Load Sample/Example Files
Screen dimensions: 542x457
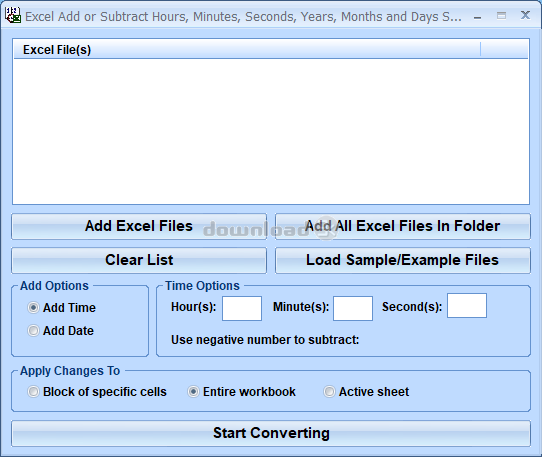(403, 260)
